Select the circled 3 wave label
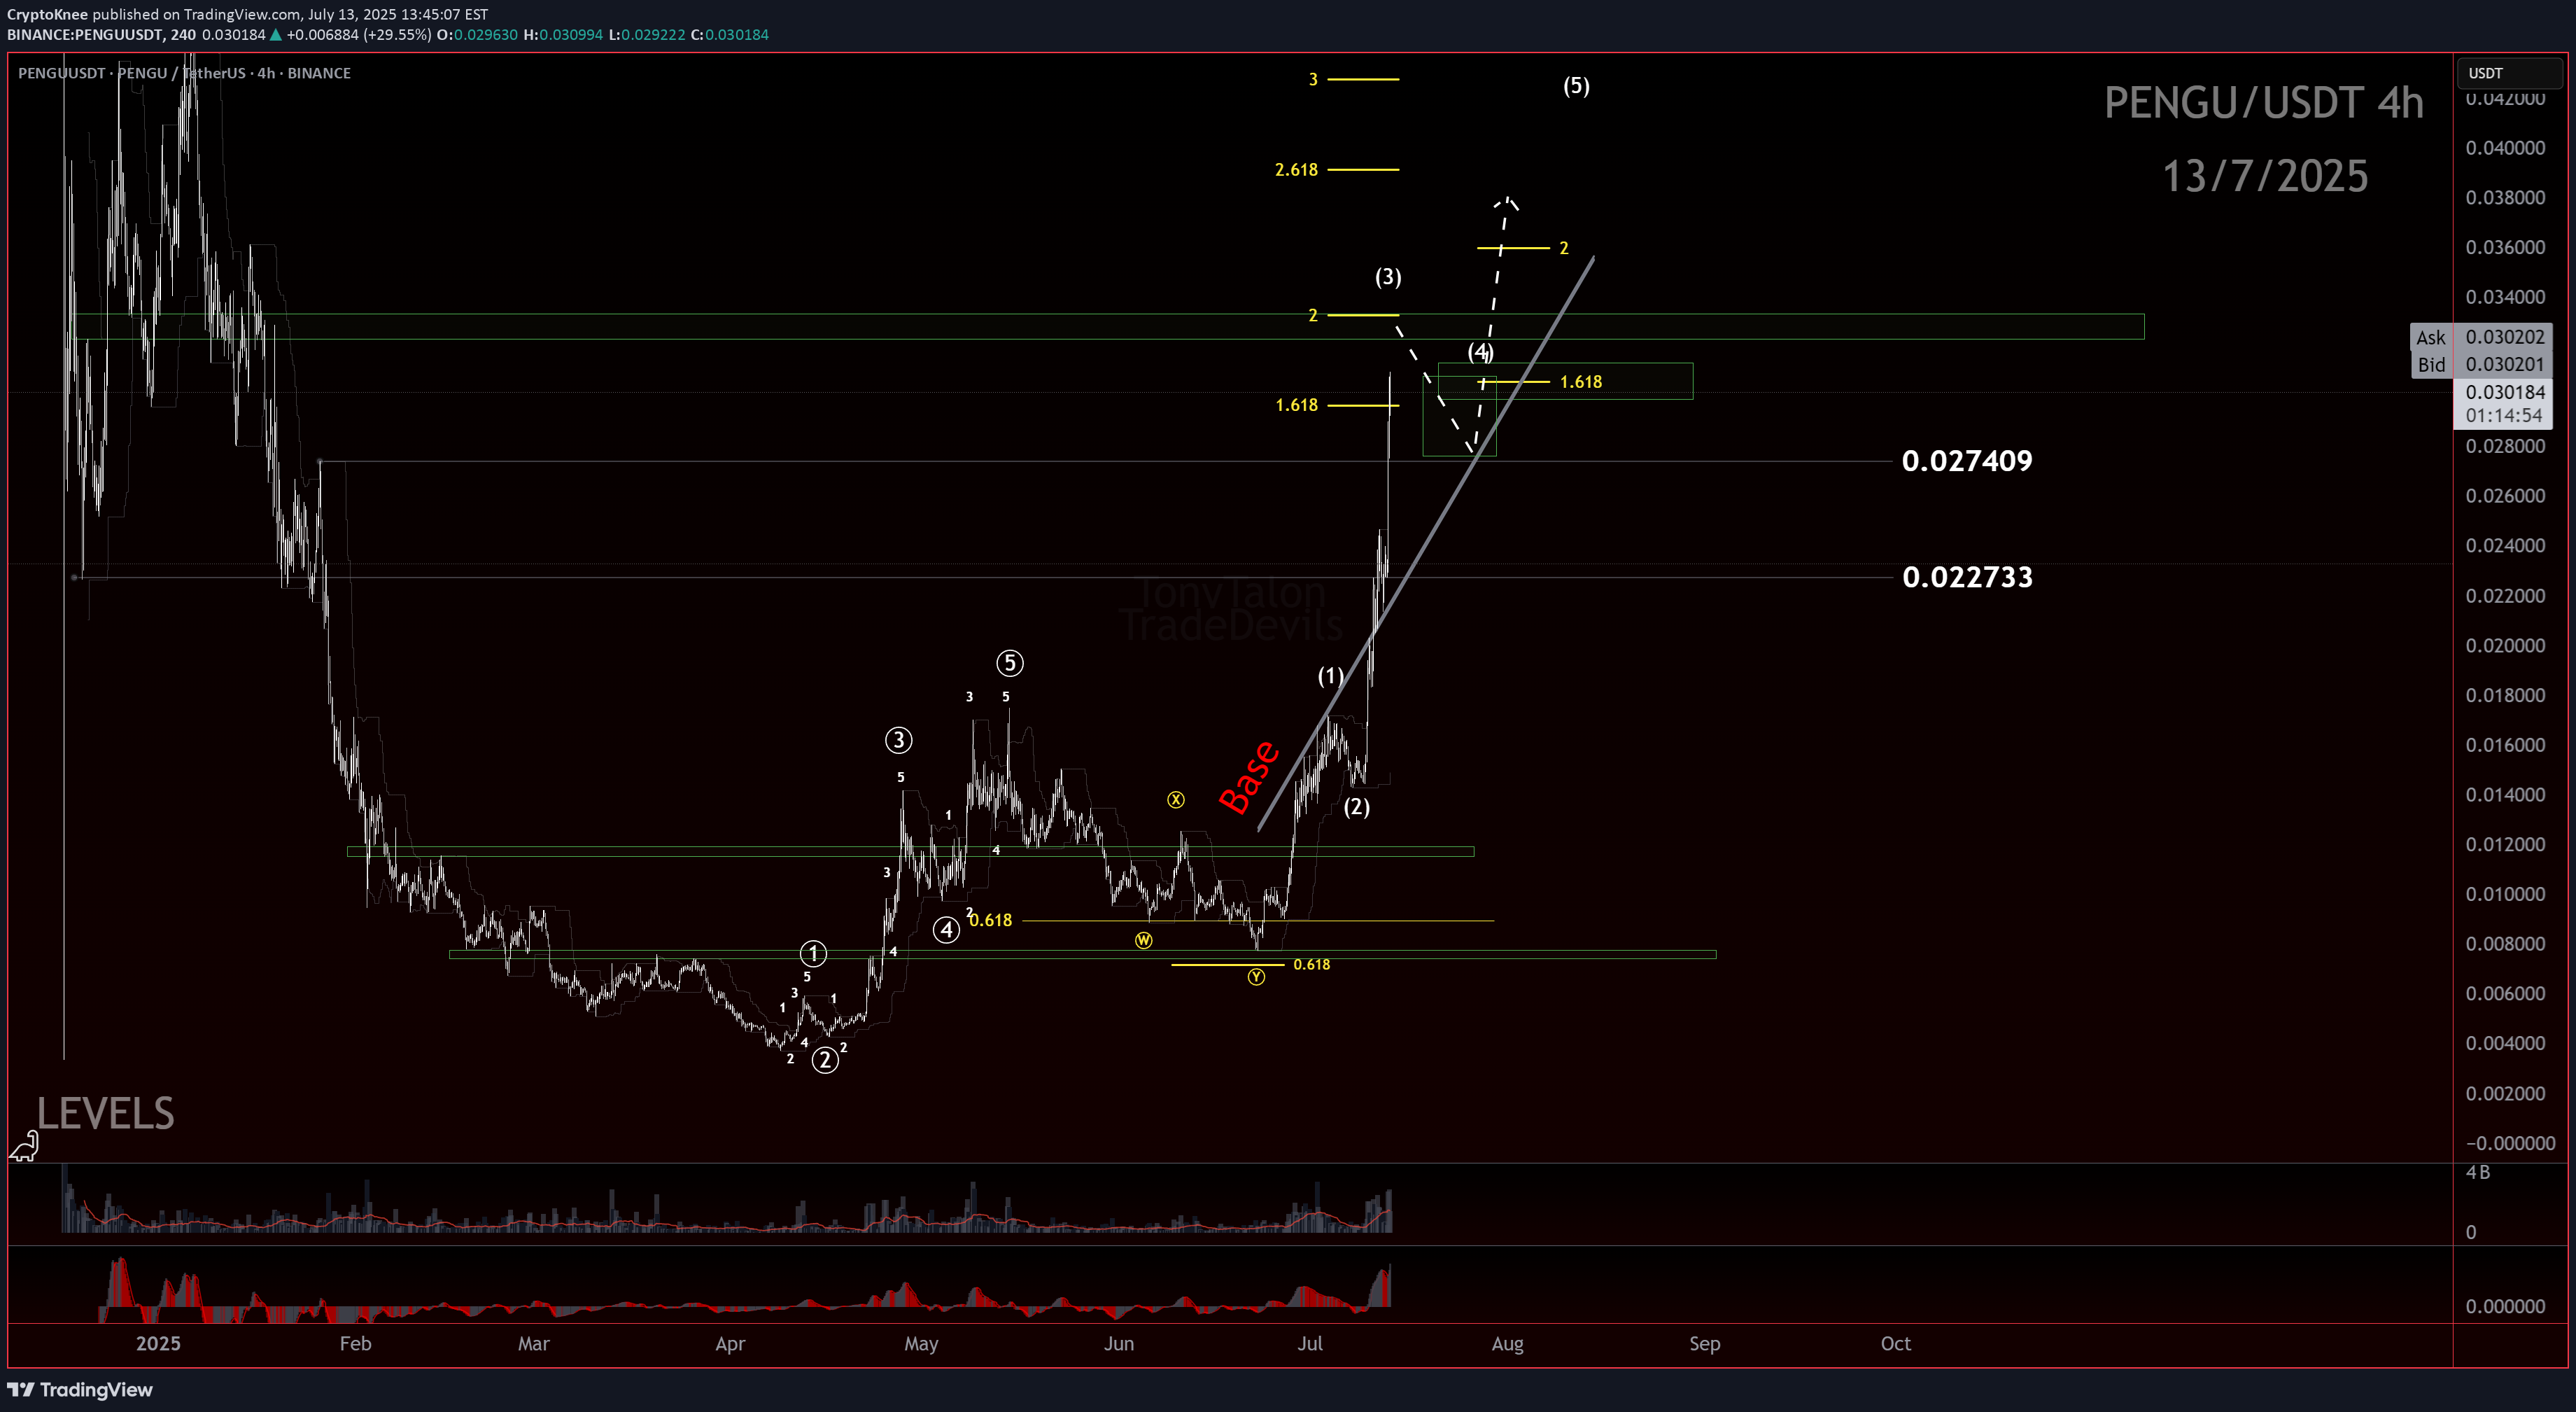 click(898, 740)
